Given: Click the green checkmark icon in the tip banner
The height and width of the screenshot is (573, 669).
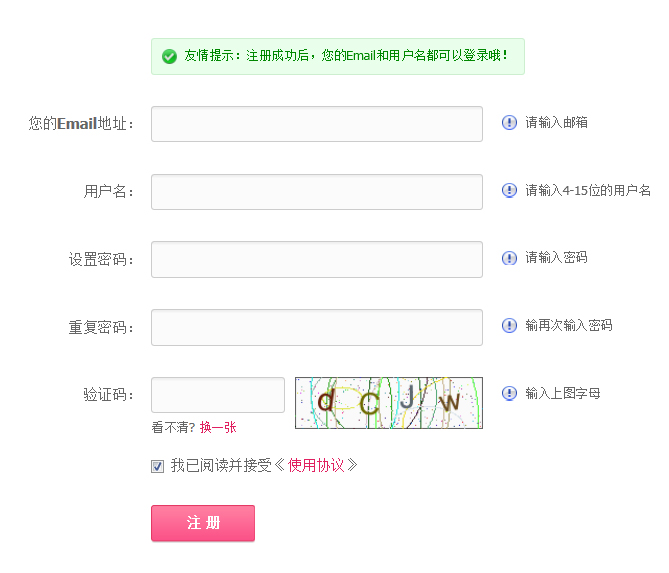Looking at the screenshot, I should [169, 56].
